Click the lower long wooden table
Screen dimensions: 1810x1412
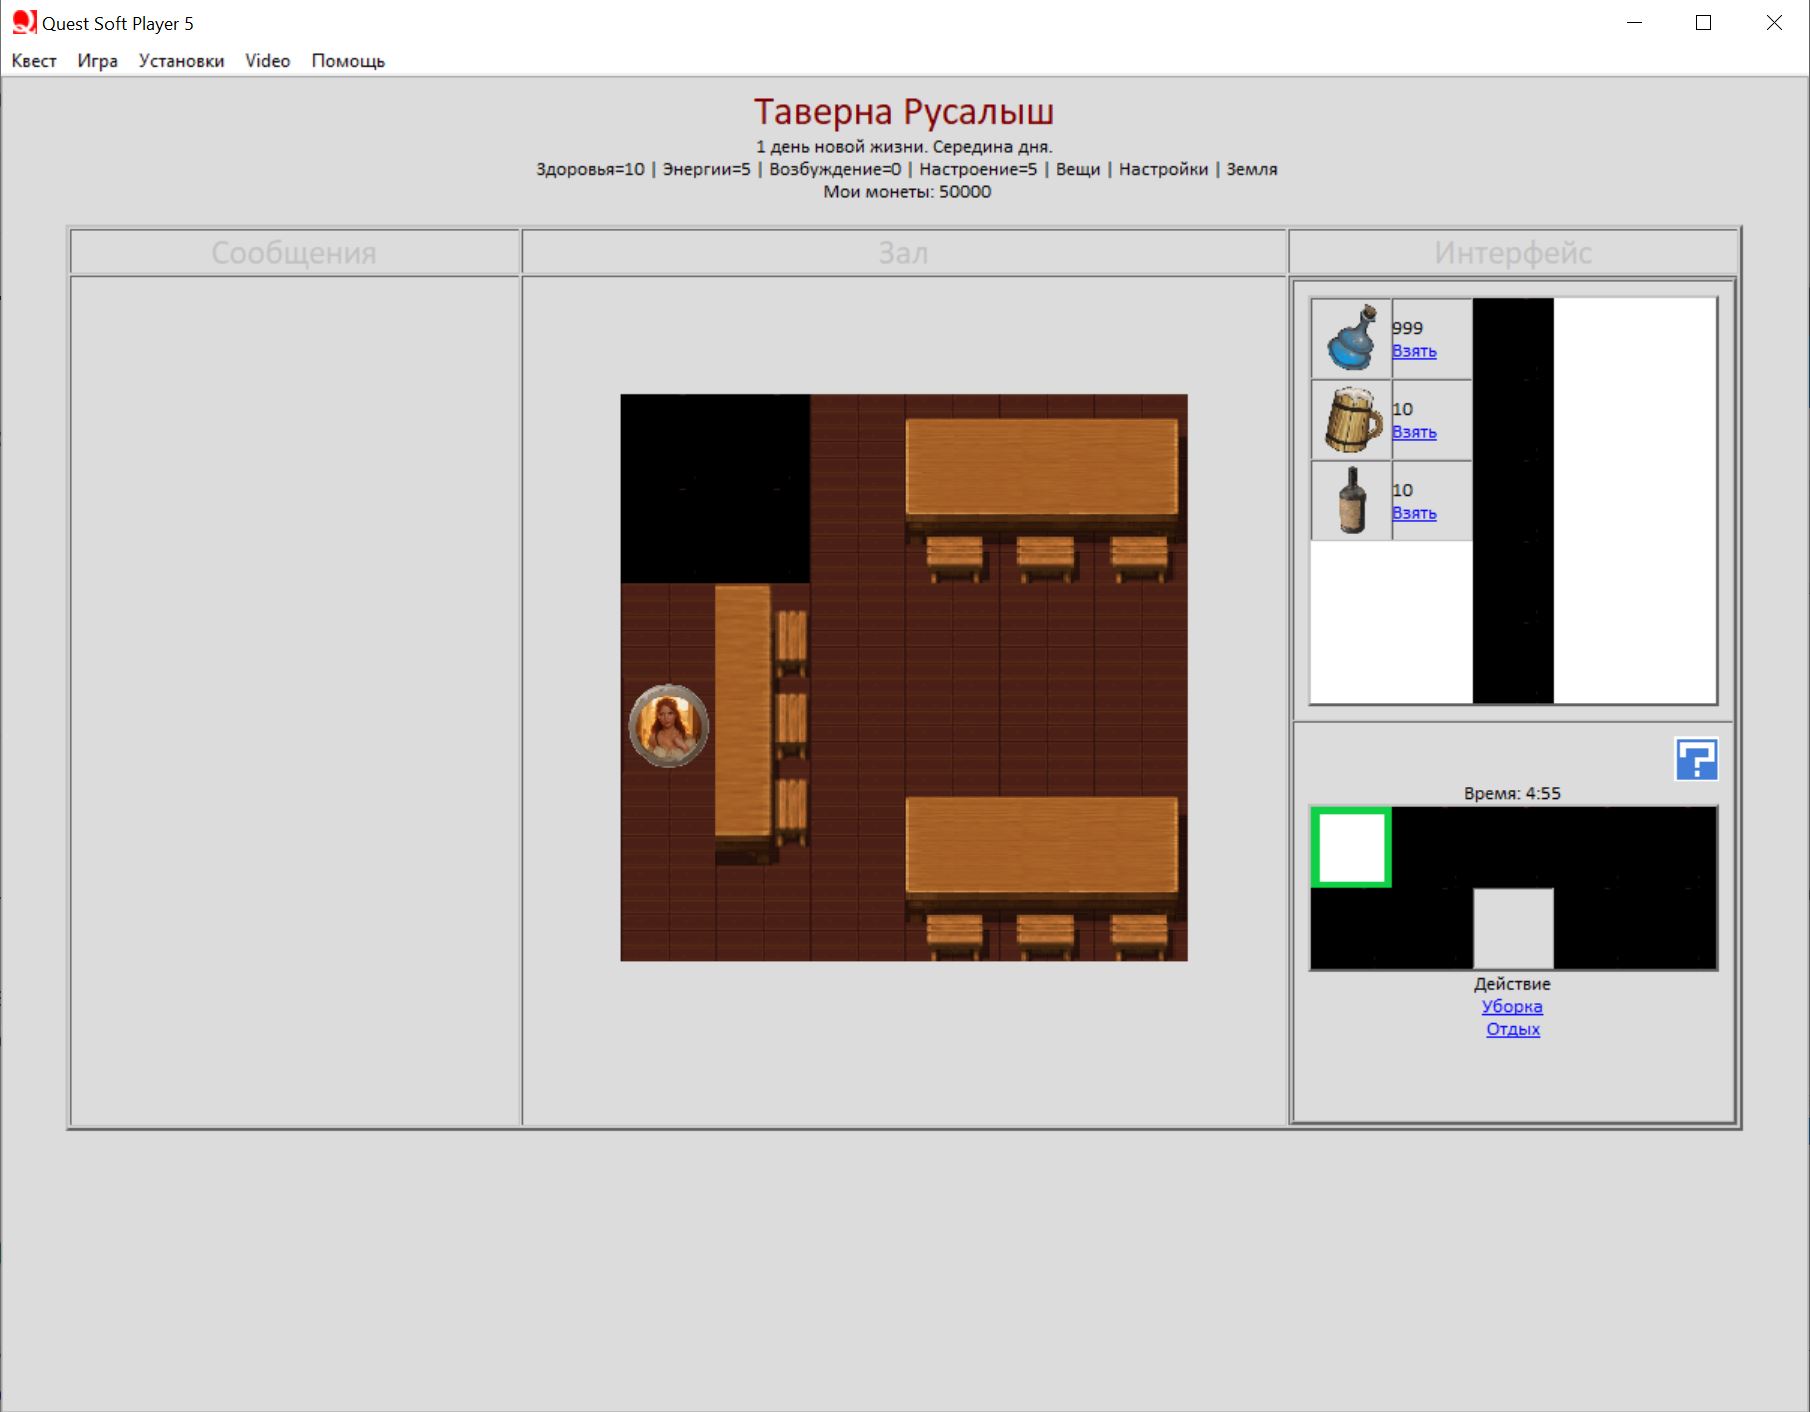pos(1041,846)
